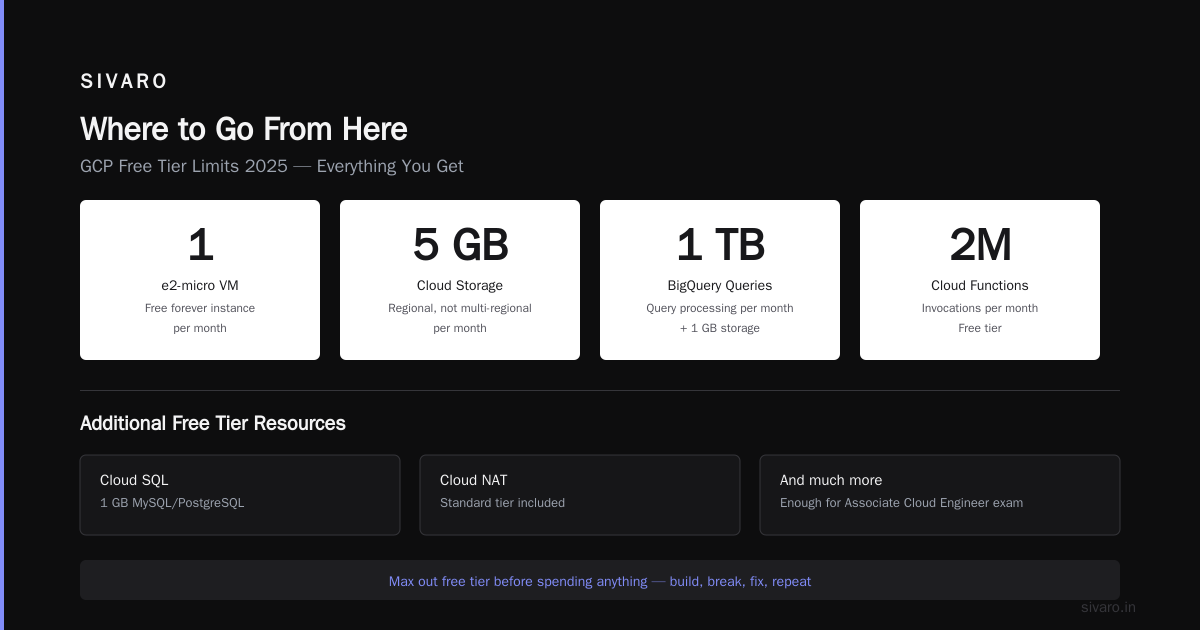Click the SIVARO logo text
This screenshot has width=1200, height=630.
pos(124,82)
